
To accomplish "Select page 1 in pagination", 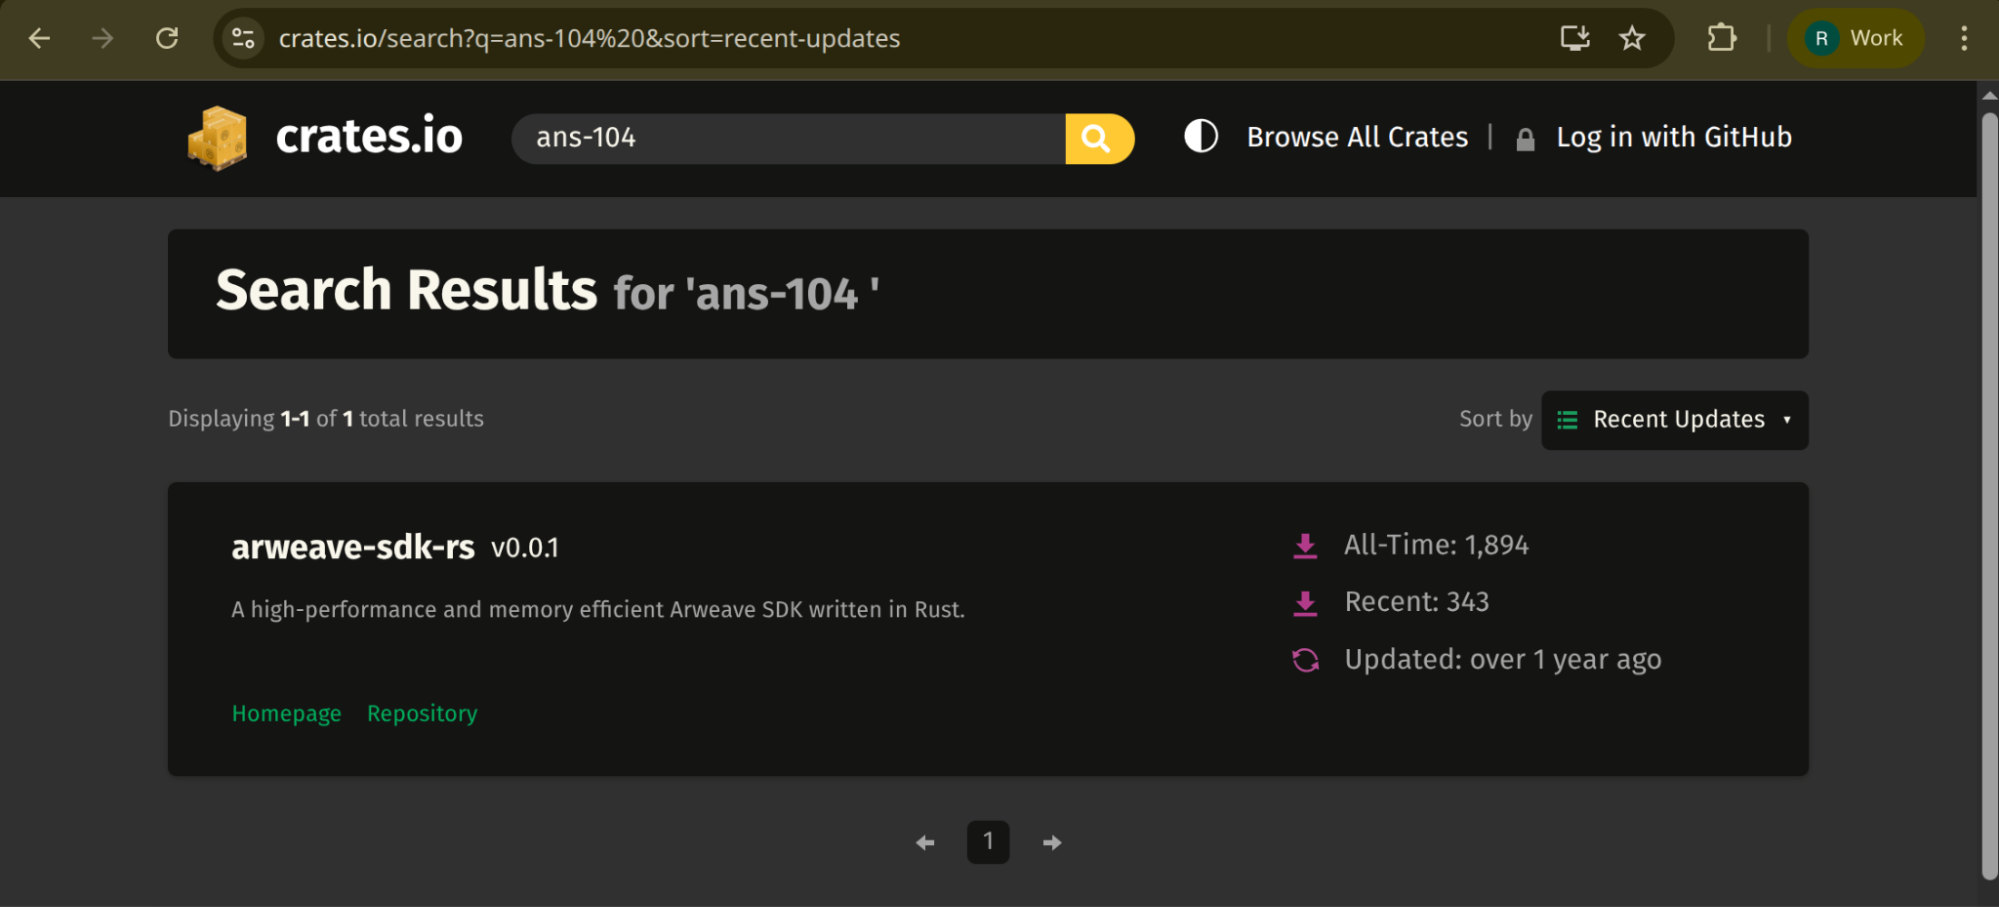I will pos(988,842).
